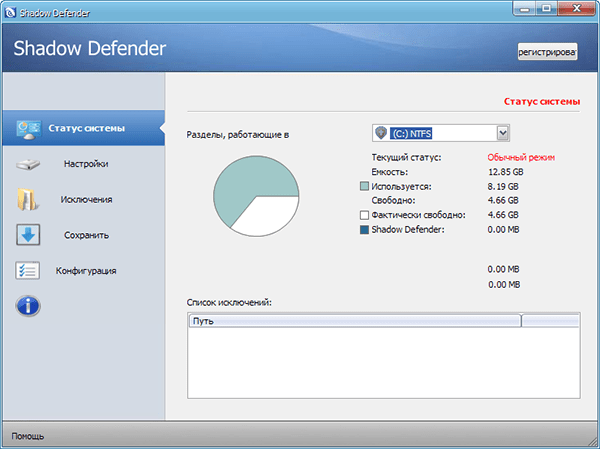Image resolution: width=600 pixels, height=449 pixels.
Task: Click the shield icon in the drive selector
Action: 381,133
